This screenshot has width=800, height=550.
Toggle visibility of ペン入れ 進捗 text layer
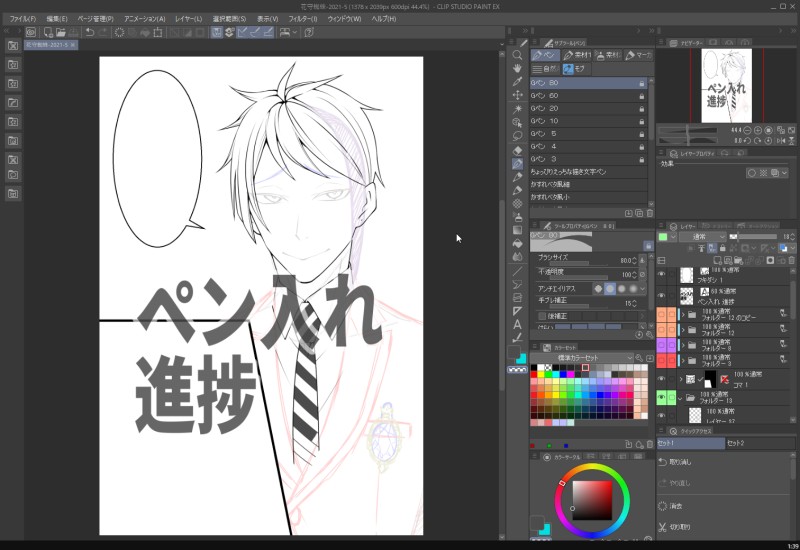pyautogui.click(x=662, y=295)
